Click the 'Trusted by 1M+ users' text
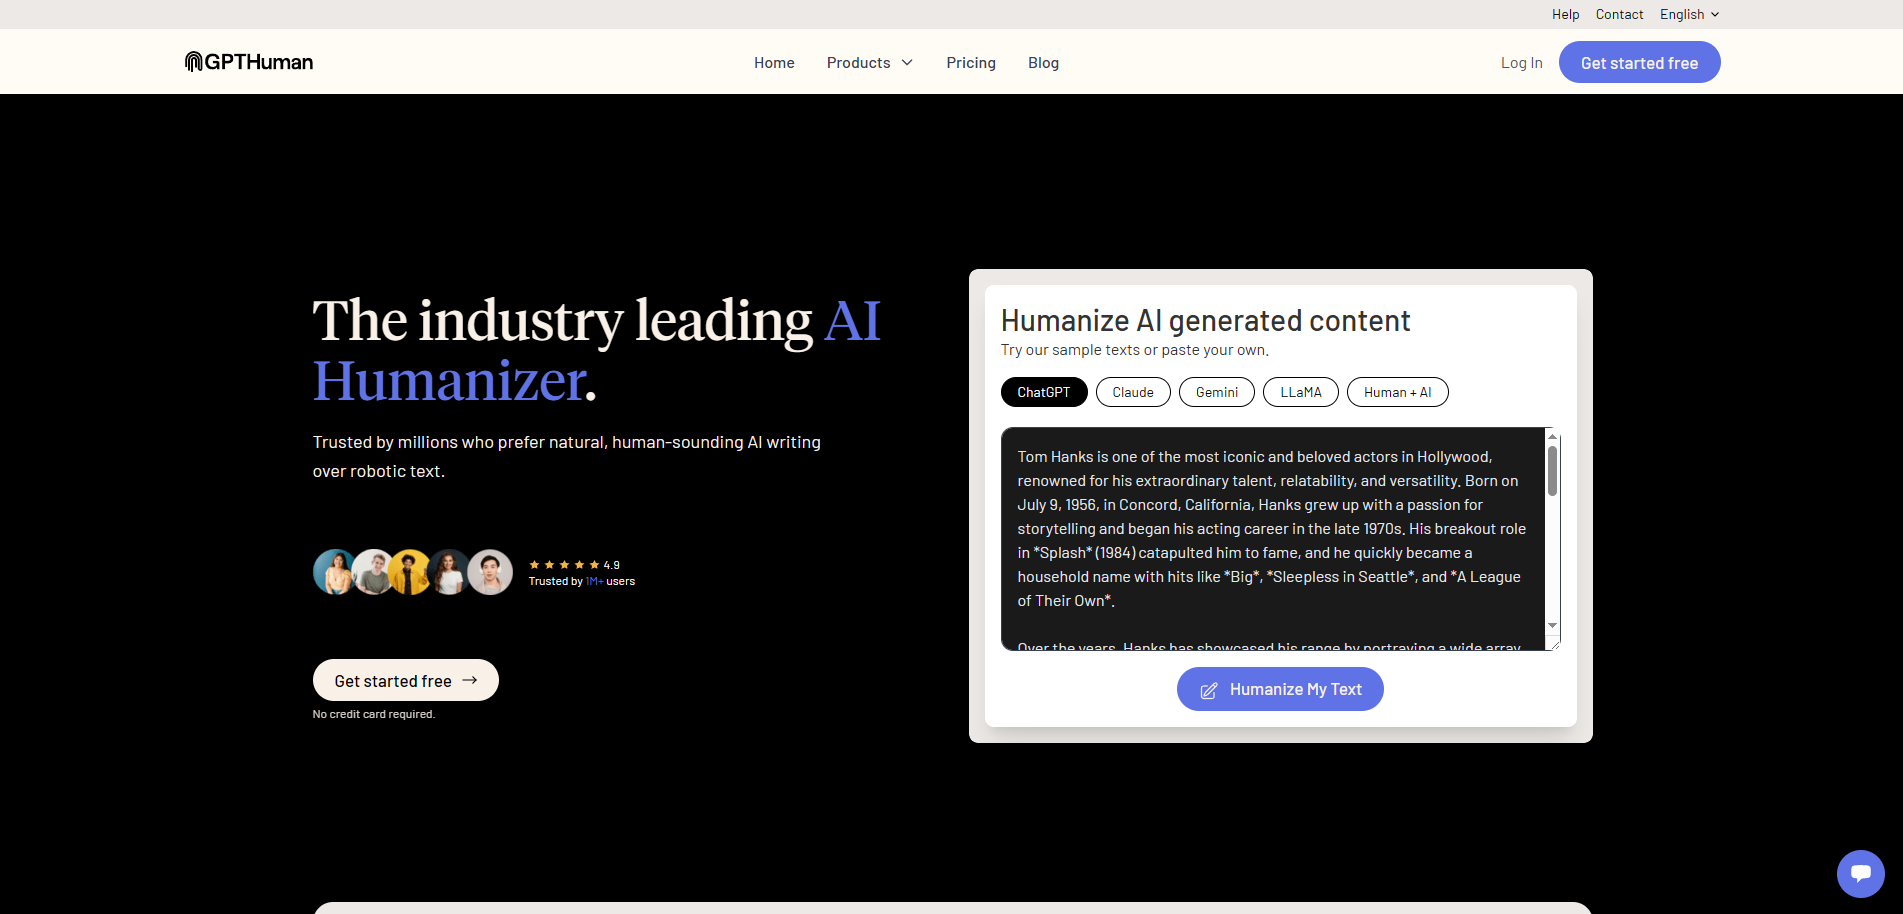Image resolution: width=1903 pixels, height=914 pixels. pos(582,581)
